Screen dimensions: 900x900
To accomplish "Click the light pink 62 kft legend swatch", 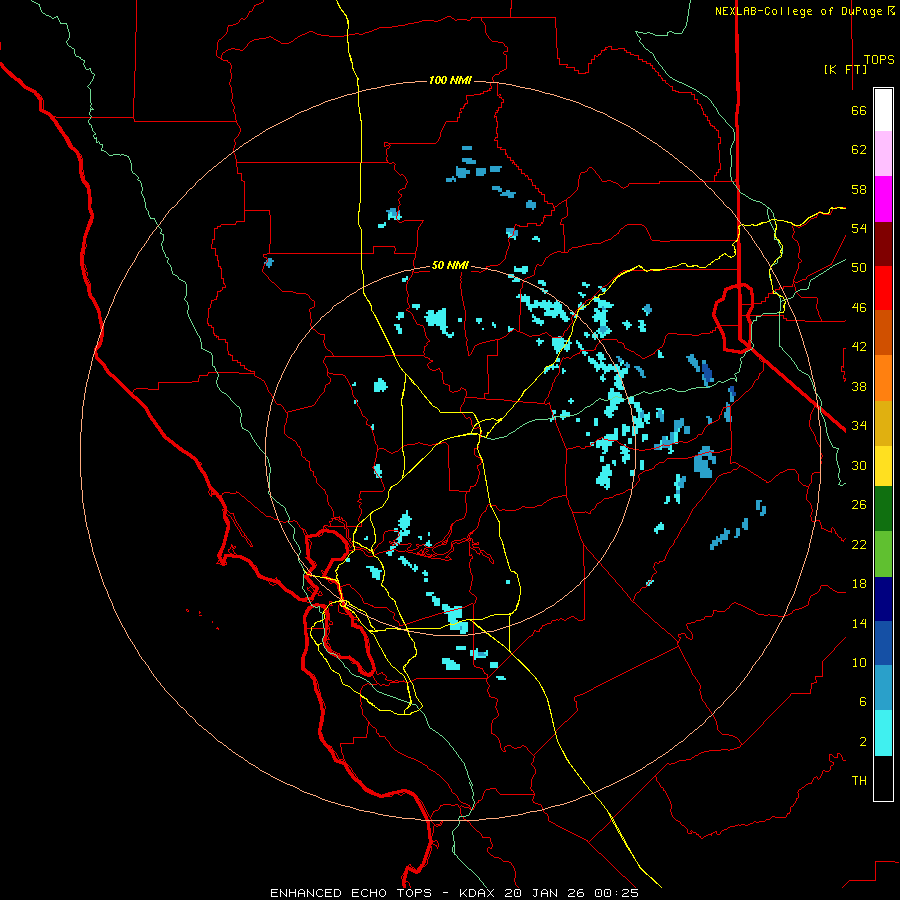I will 883,153.
